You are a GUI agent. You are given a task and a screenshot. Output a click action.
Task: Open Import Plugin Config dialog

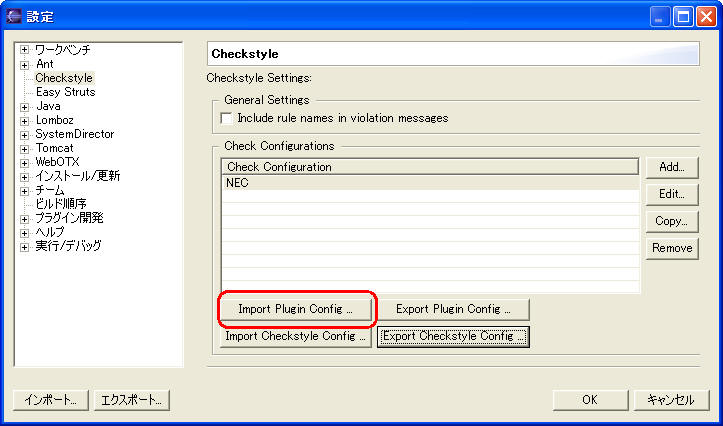pos(296,309)
